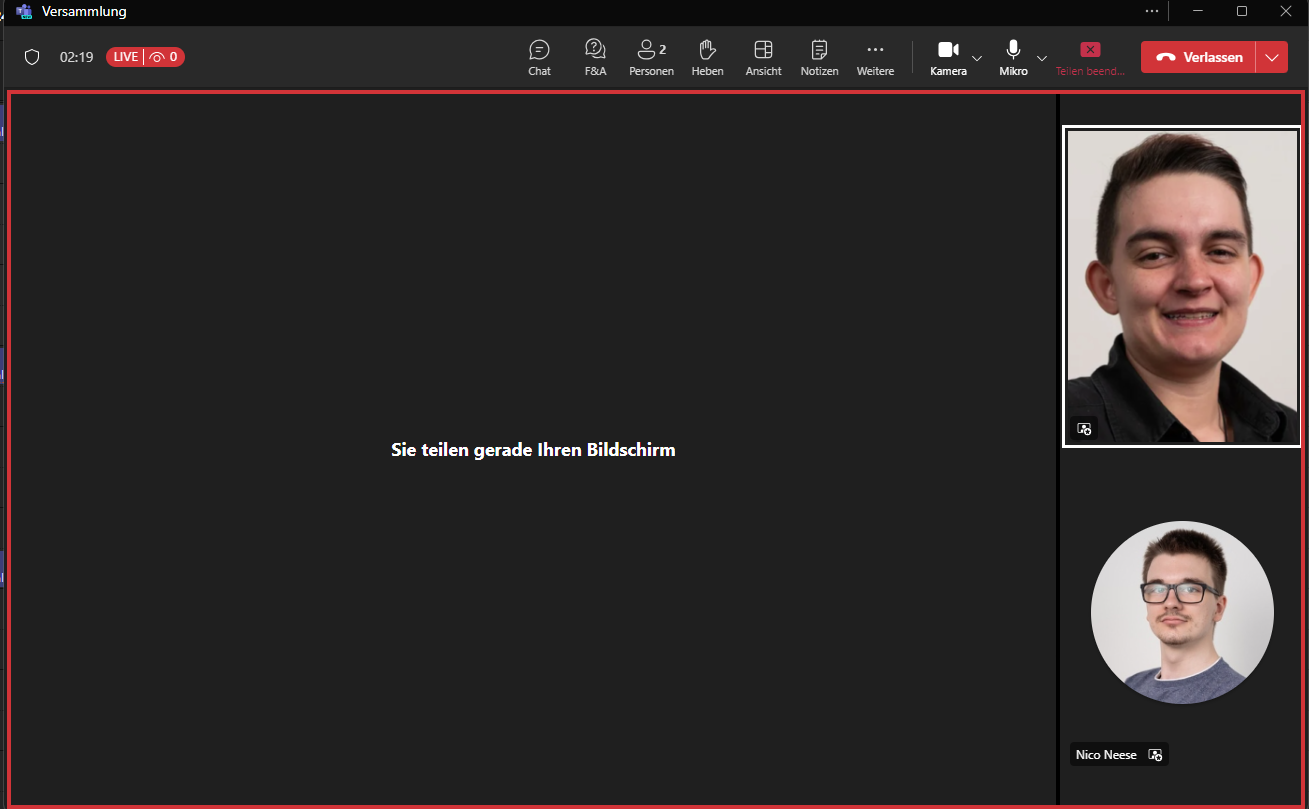Click the circular avatar of Nico Neese
The width and height of the screenshot is (1309, 809).
(1181, 612)
